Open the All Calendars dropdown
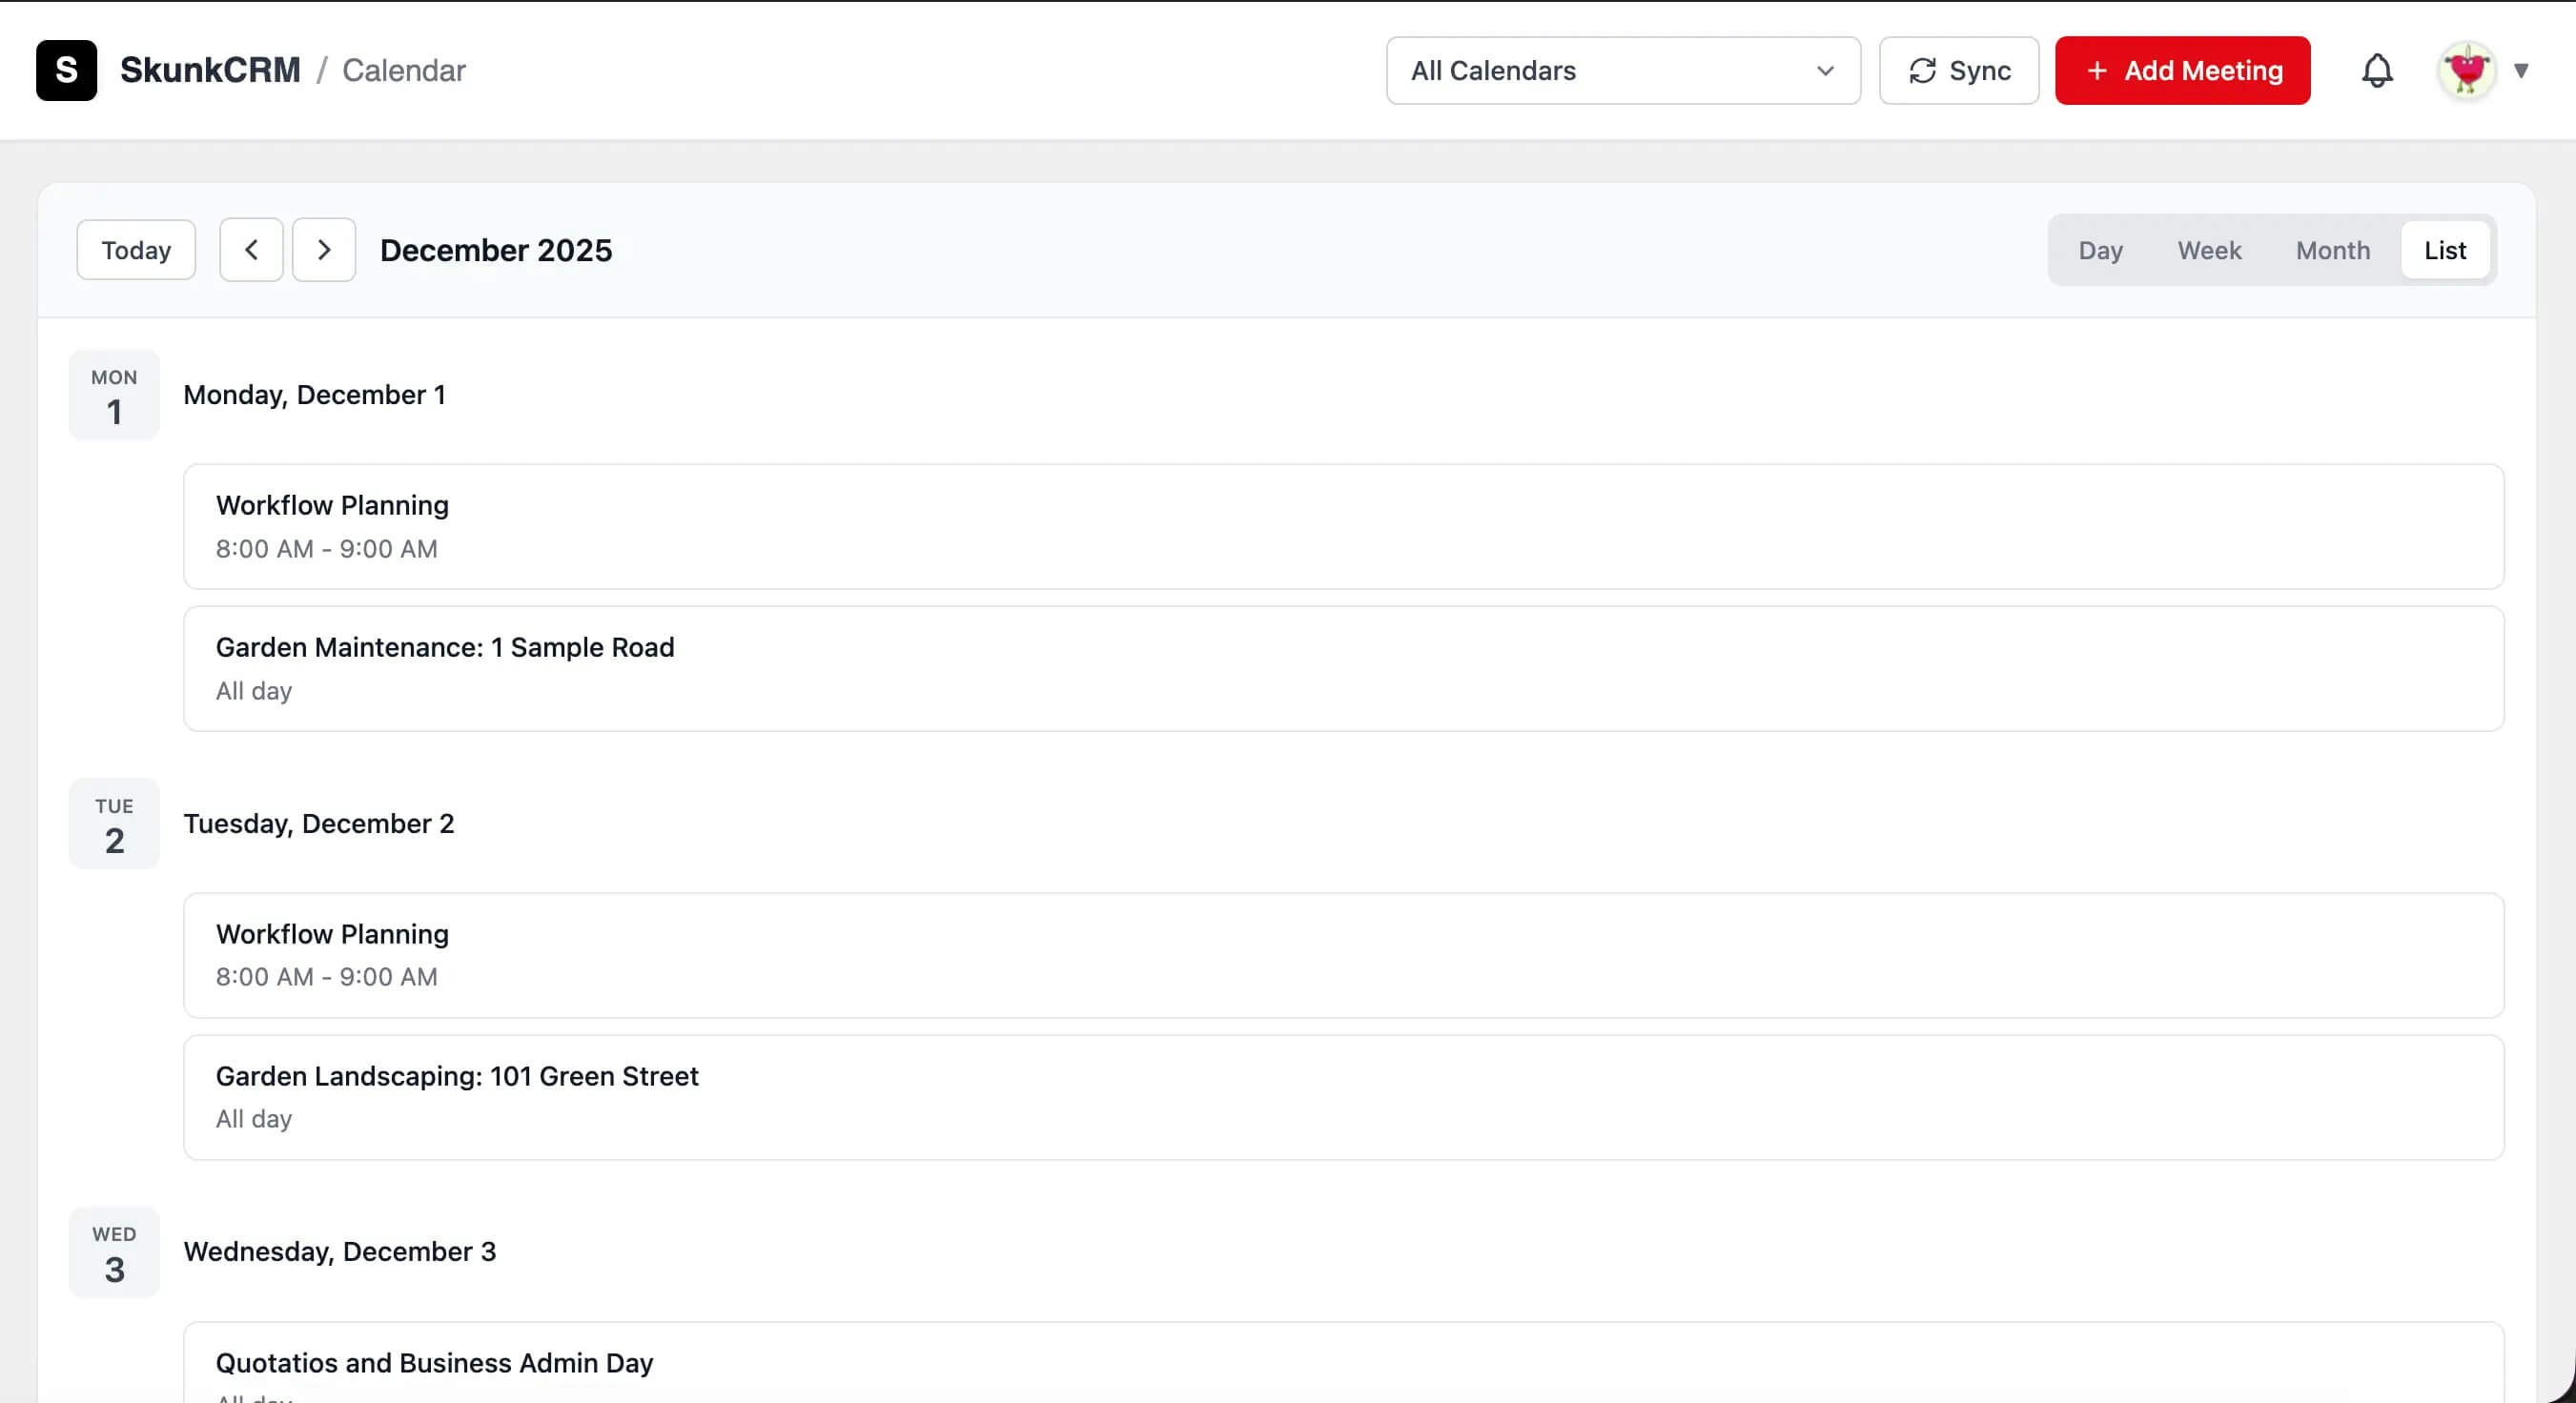The height and width of the screenshot is (1403, 2576). (1622, 70)
